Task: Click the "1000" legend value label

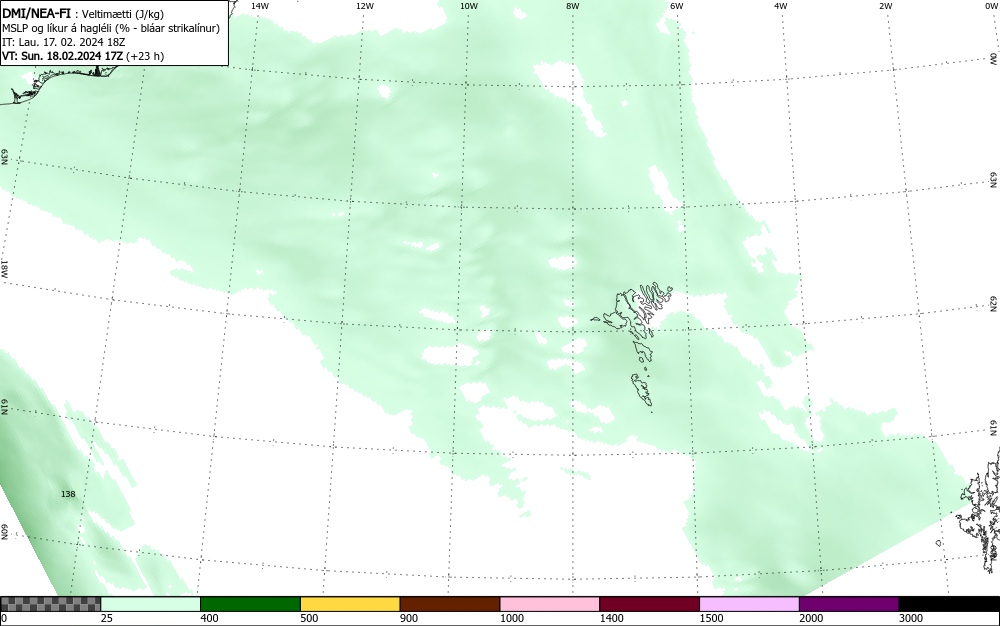Action: [x=511, y=618]
